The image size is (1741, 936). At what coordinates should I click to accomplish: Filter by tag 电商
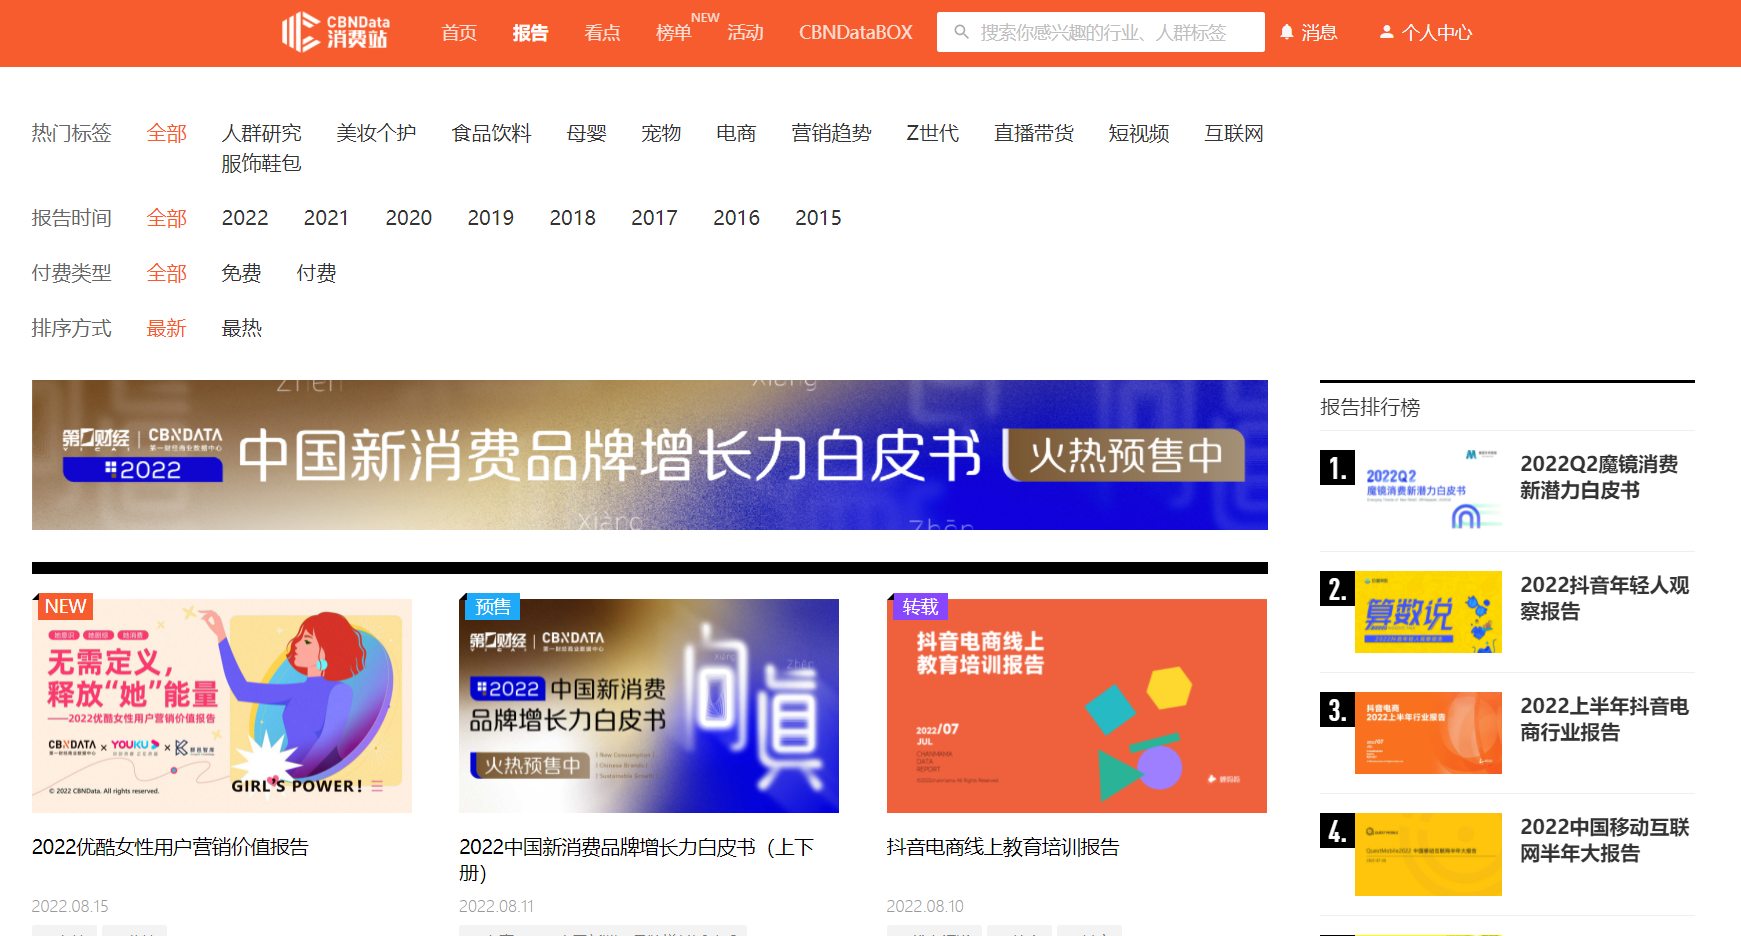736,133
